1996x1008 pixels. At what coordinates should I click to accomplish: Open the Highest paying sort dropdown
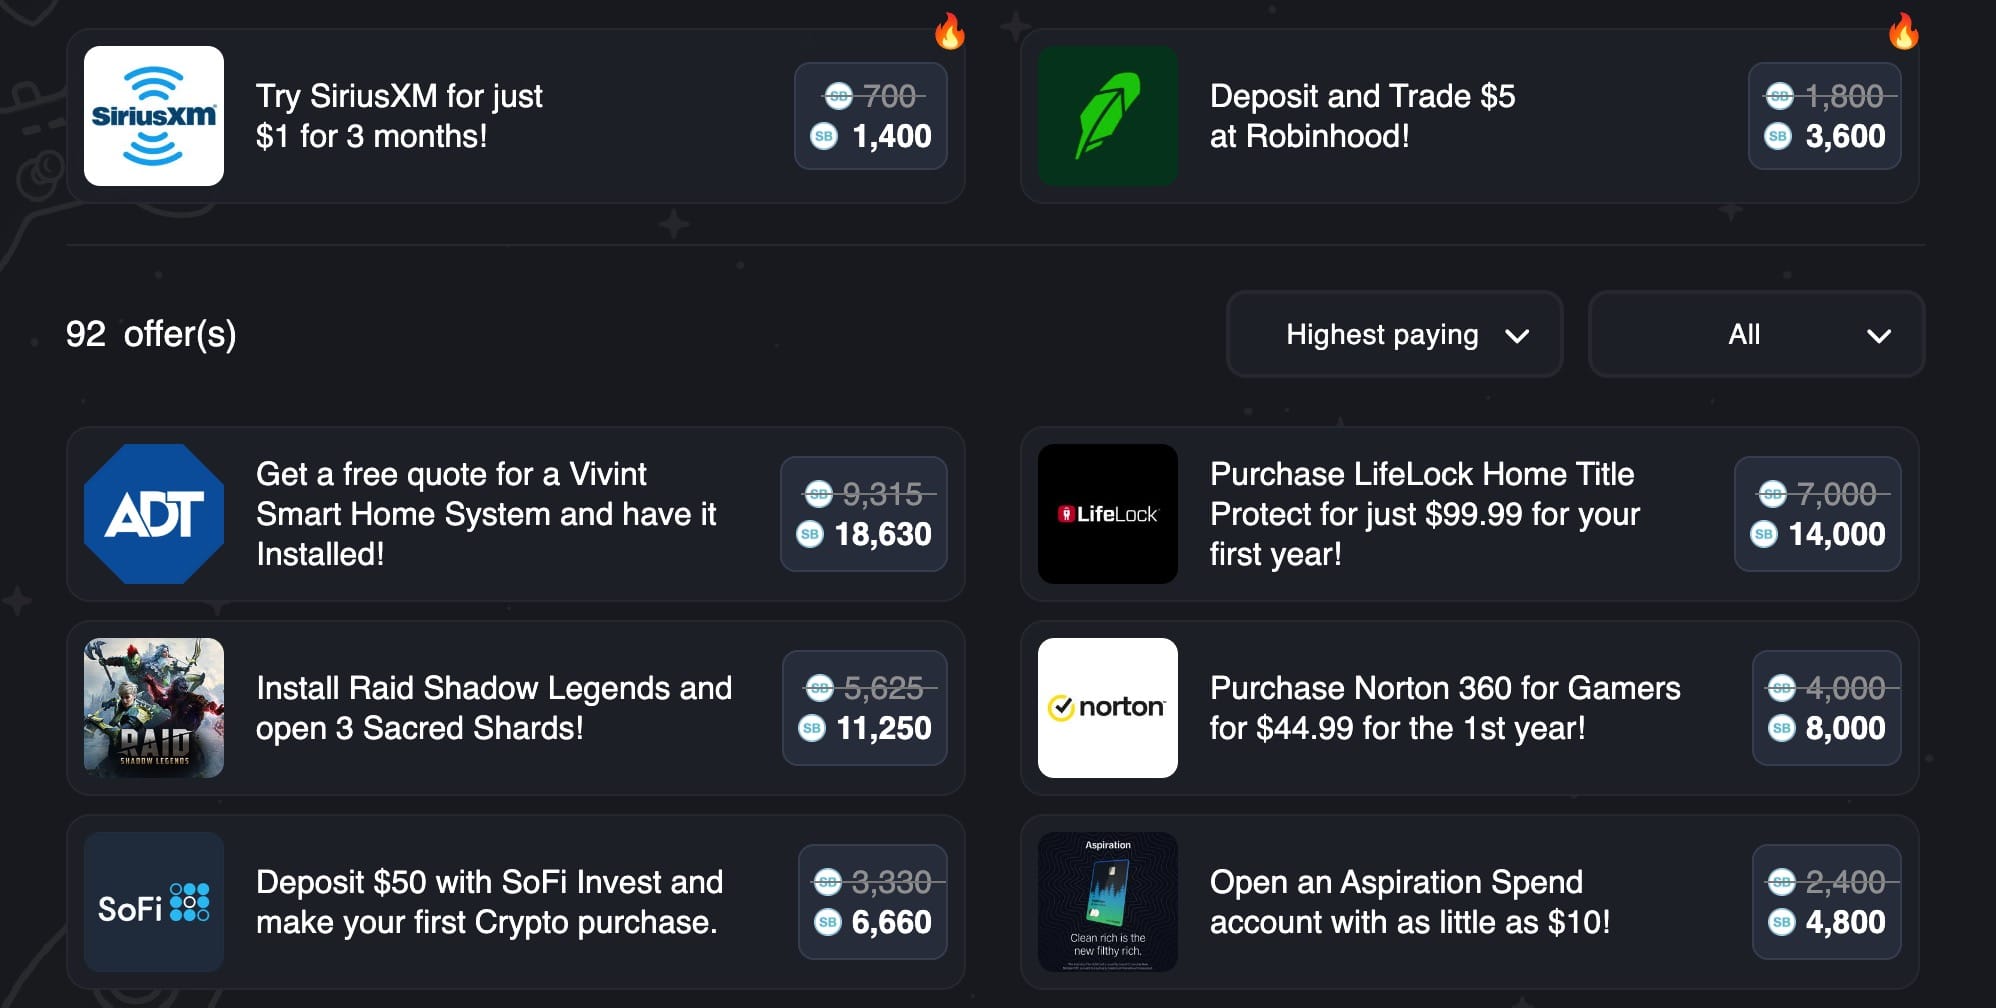1393,334
